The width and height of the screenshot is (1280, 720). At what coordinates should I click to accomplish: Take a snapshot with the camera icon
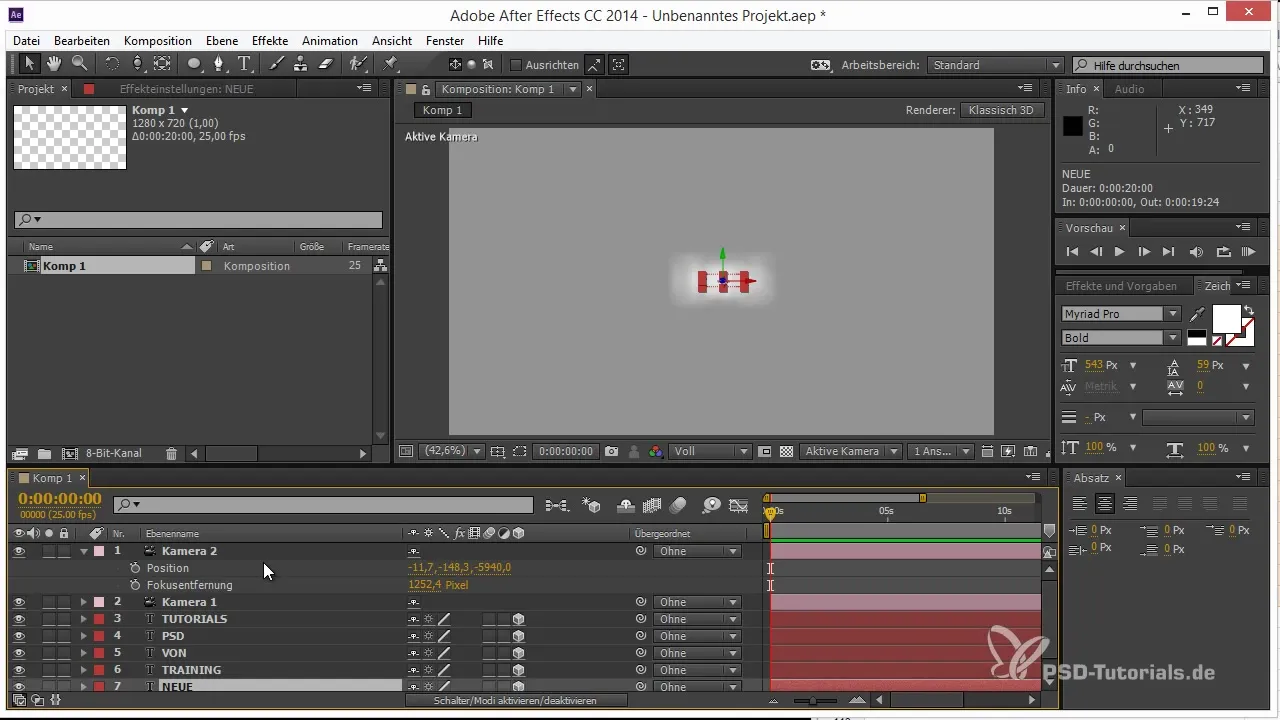coord(611,452)
